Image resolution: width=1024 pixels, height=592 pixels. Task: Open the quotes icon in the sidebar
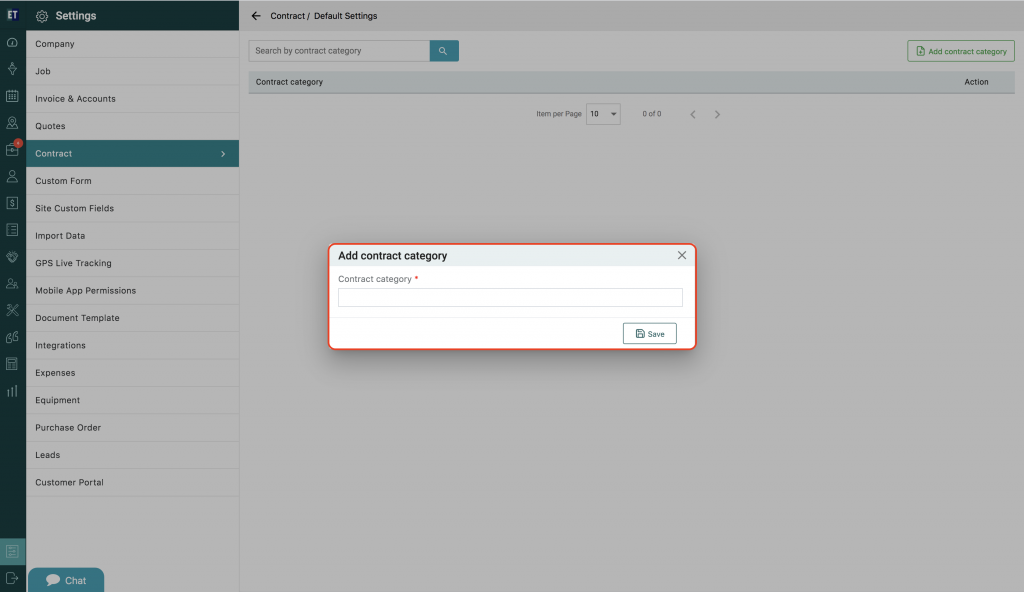[12, 337]
